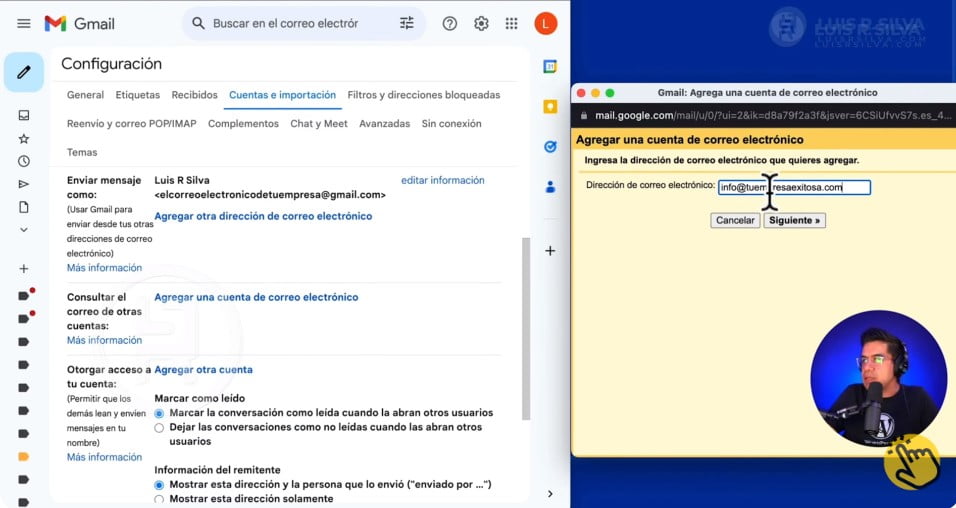Open Google Tasks side panel icon
The image size is (956, 508).
(550, 147)
